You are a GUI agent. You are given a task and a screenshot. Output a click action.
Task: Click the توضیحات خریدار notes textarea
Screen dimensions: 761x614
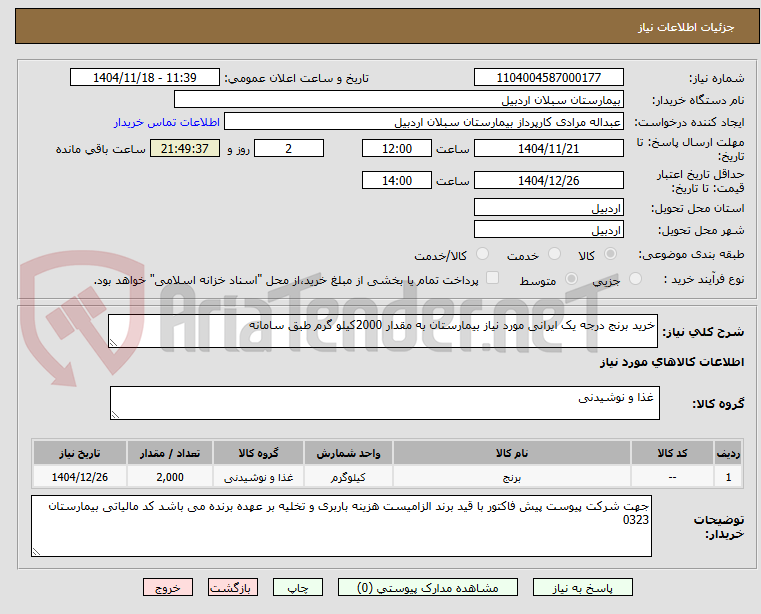341,526
